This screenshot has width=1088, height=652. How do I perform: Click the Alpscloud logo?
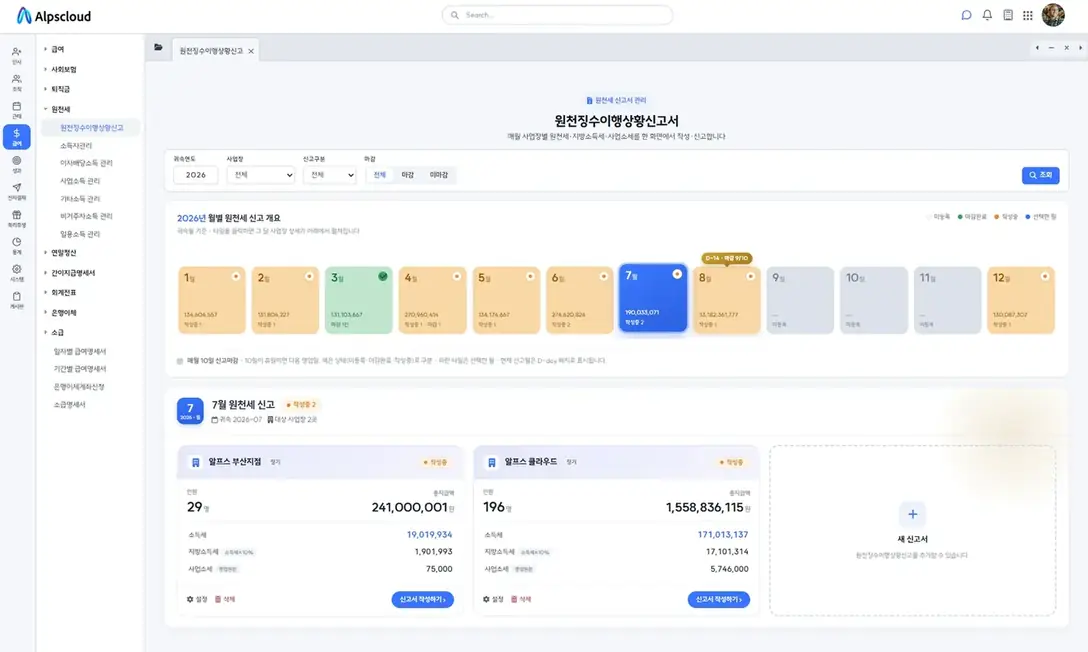pyautogui.click(x=53, y=15)
